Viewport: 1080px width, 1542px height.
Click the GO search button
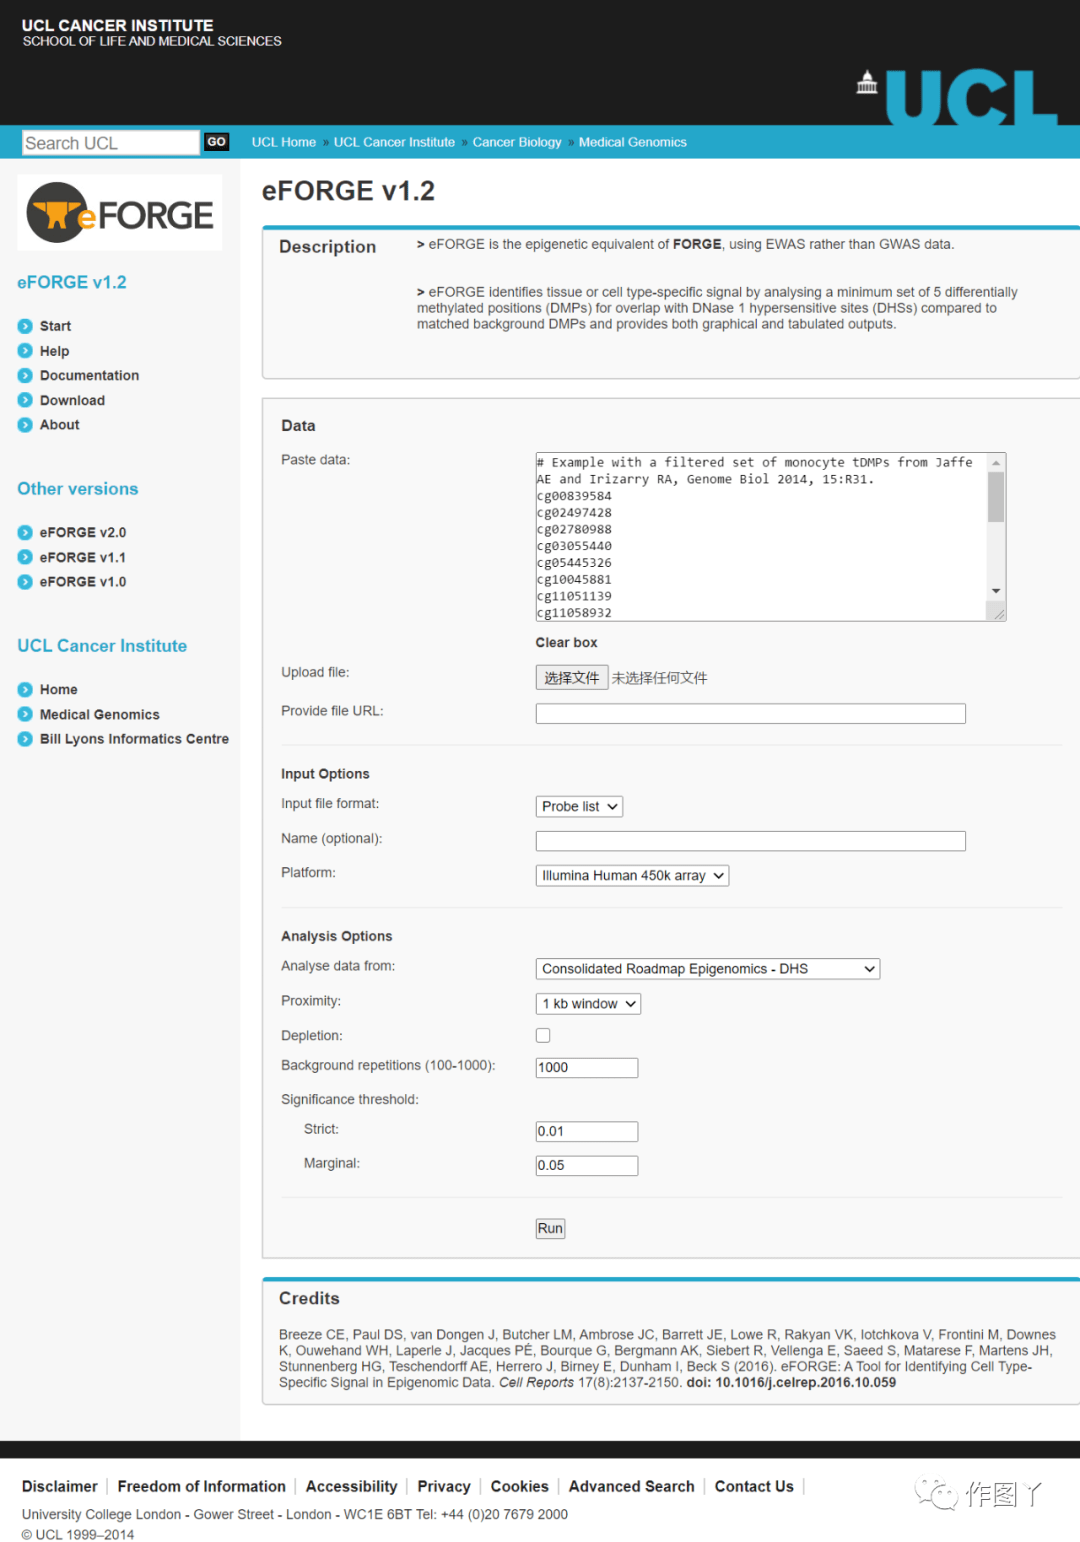(216, 142)
